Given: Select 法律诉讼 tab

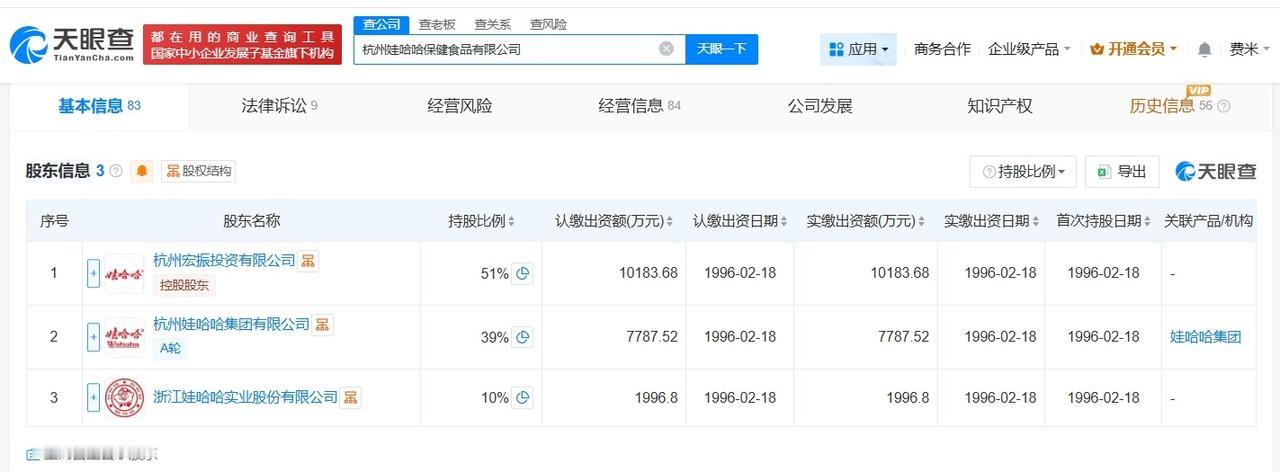Looking at the screenshot, I should tap(279, 106).
